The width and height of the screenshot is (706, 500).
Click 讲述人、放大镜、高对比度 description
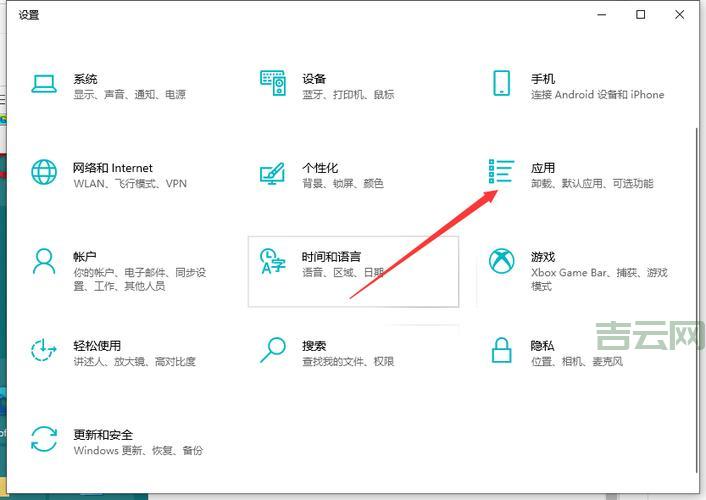pos(134,362)
